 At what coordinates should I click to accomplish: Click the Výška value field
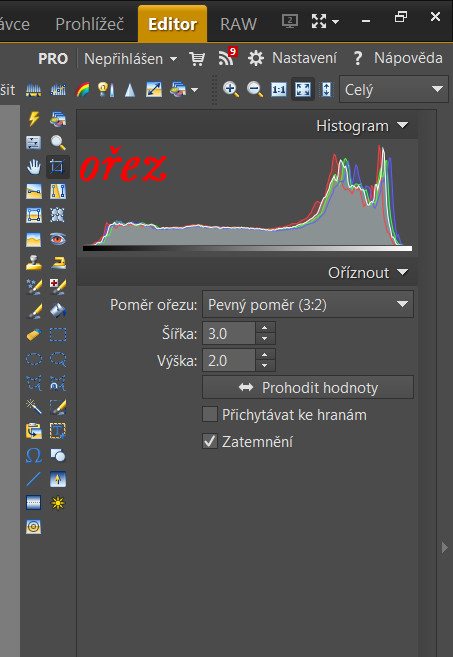pos(229,360)
